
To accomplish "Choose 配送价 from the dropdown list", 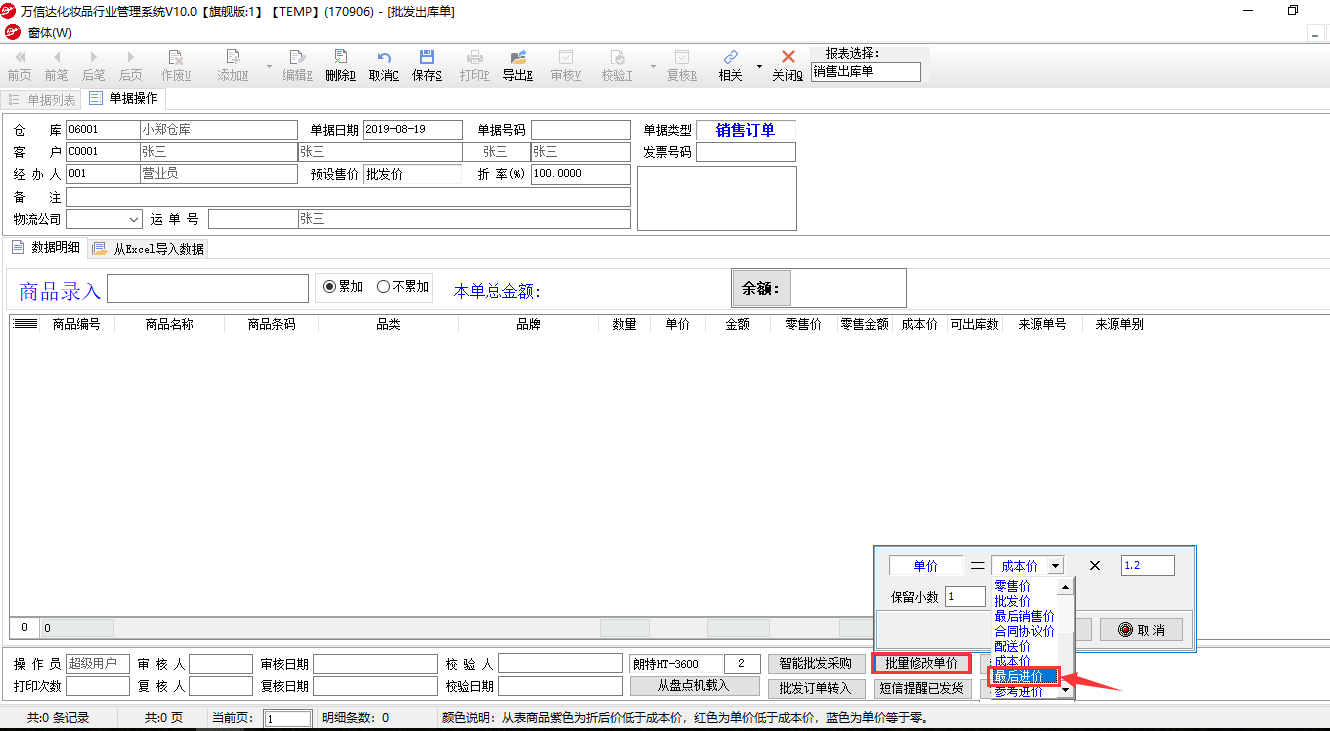I will pyautogui.click(x=1012, y=646).
